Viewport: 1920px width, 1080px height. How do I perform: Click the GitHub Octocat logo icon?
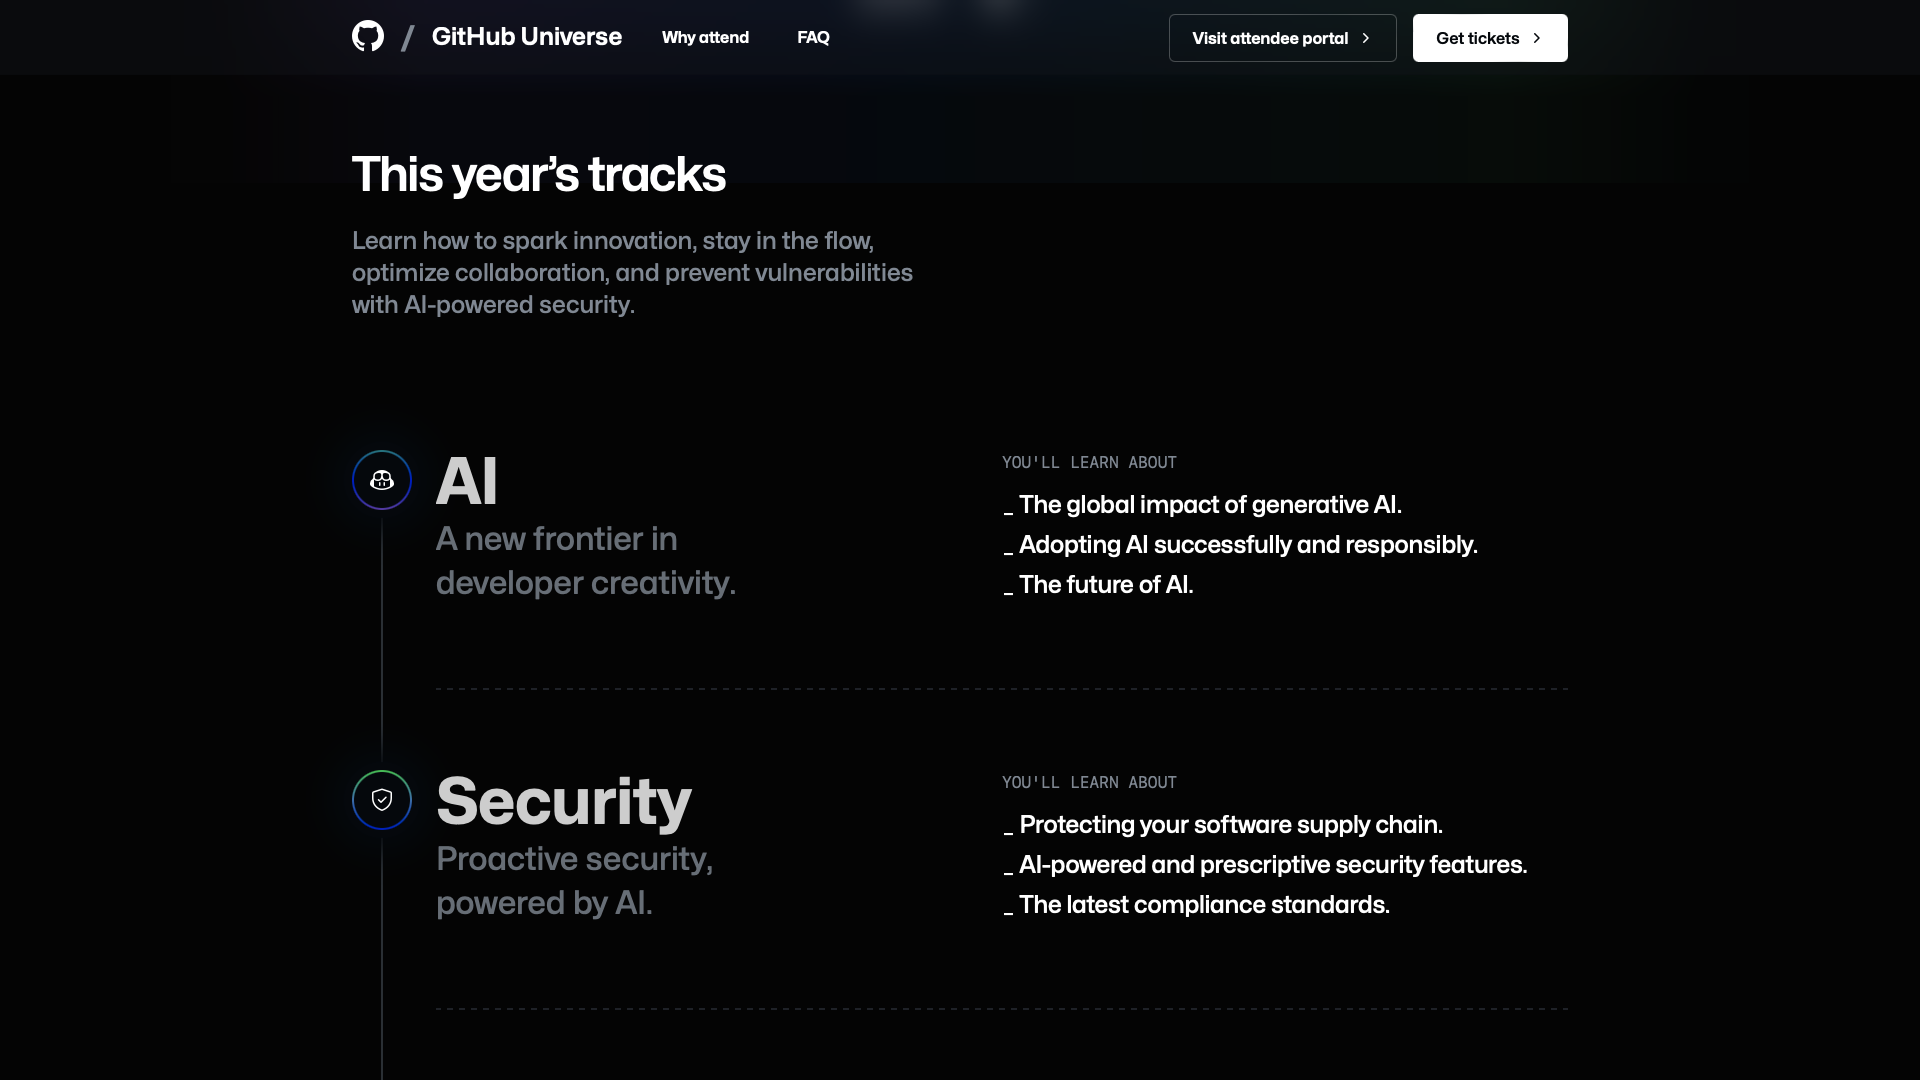pos(368,37)
